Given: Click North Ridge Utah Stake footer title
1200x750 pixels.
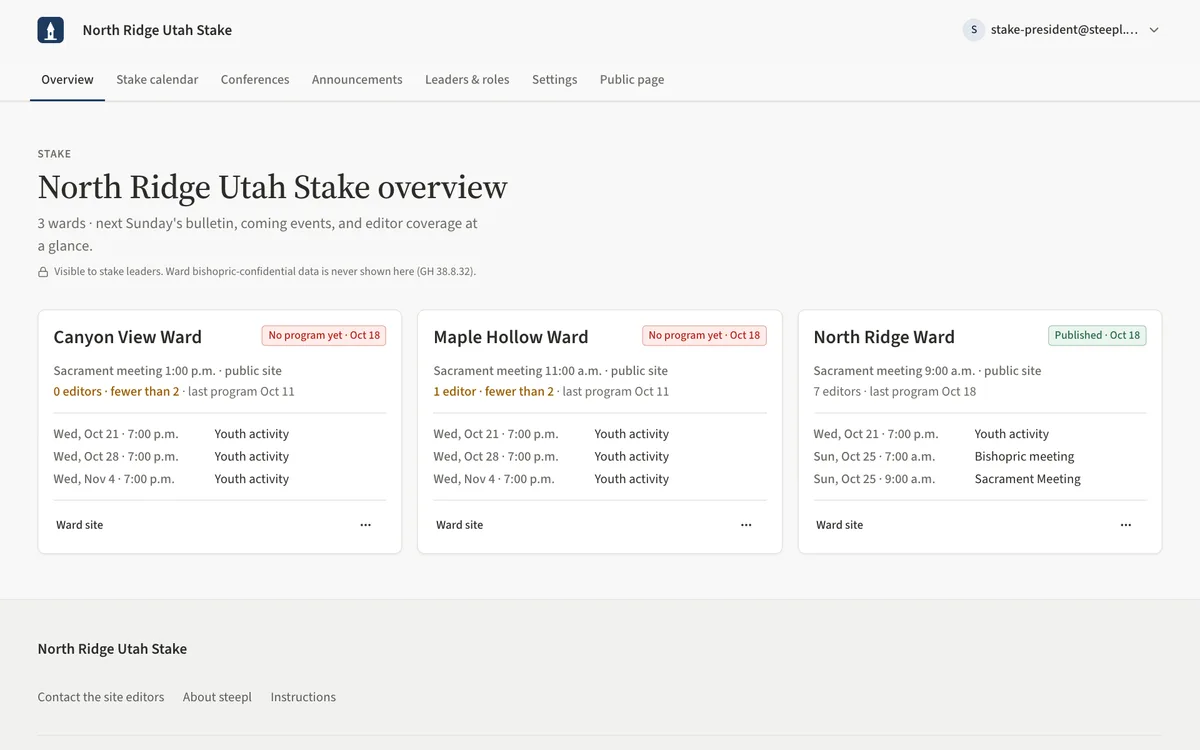Looking at the screenshot, I should [x=112, y=649].
